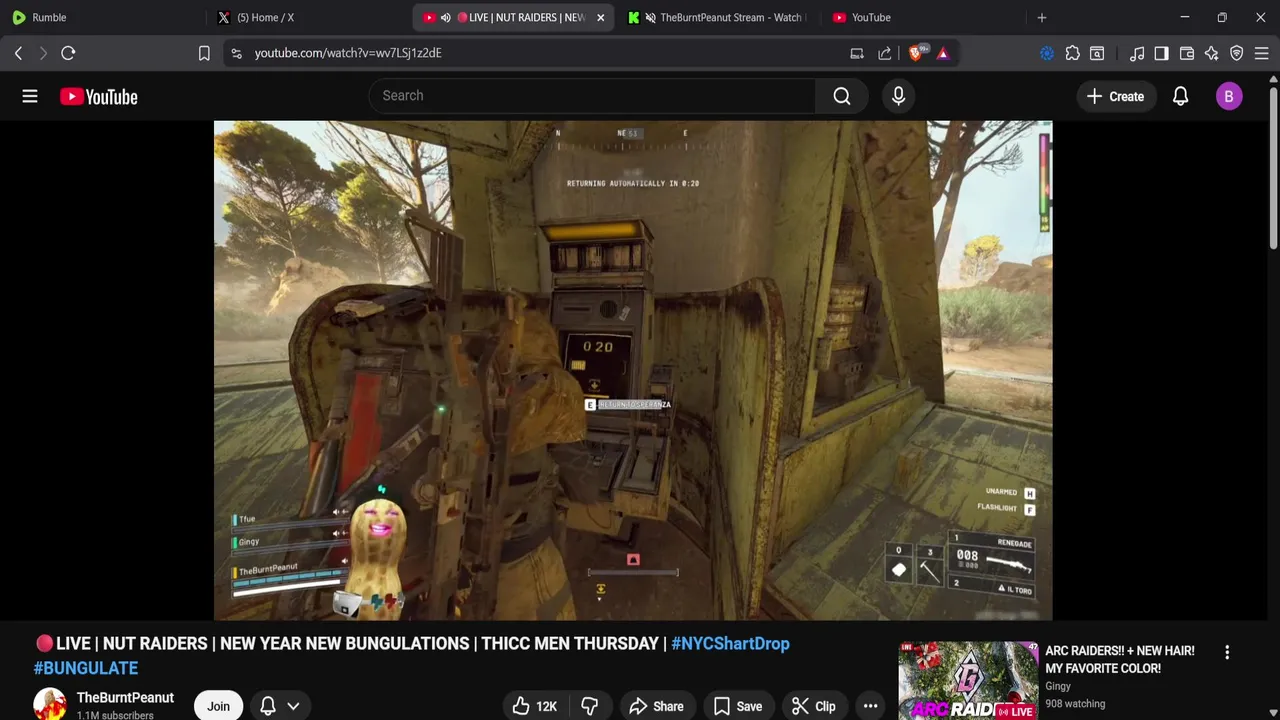1280x720 pixels.
Task: Toggle the browser sidebar panel
Action: [x=1161, y=53]
